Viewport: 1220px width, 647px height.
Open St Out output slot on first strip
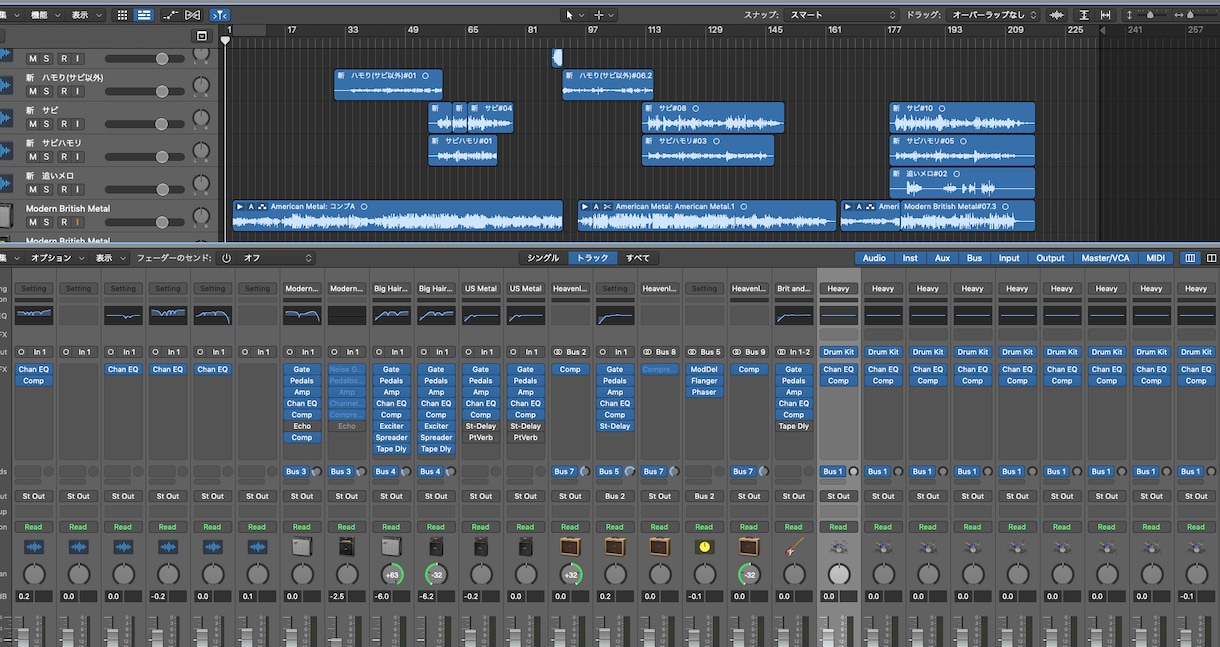pyautogui.click(x=34, y=496)
